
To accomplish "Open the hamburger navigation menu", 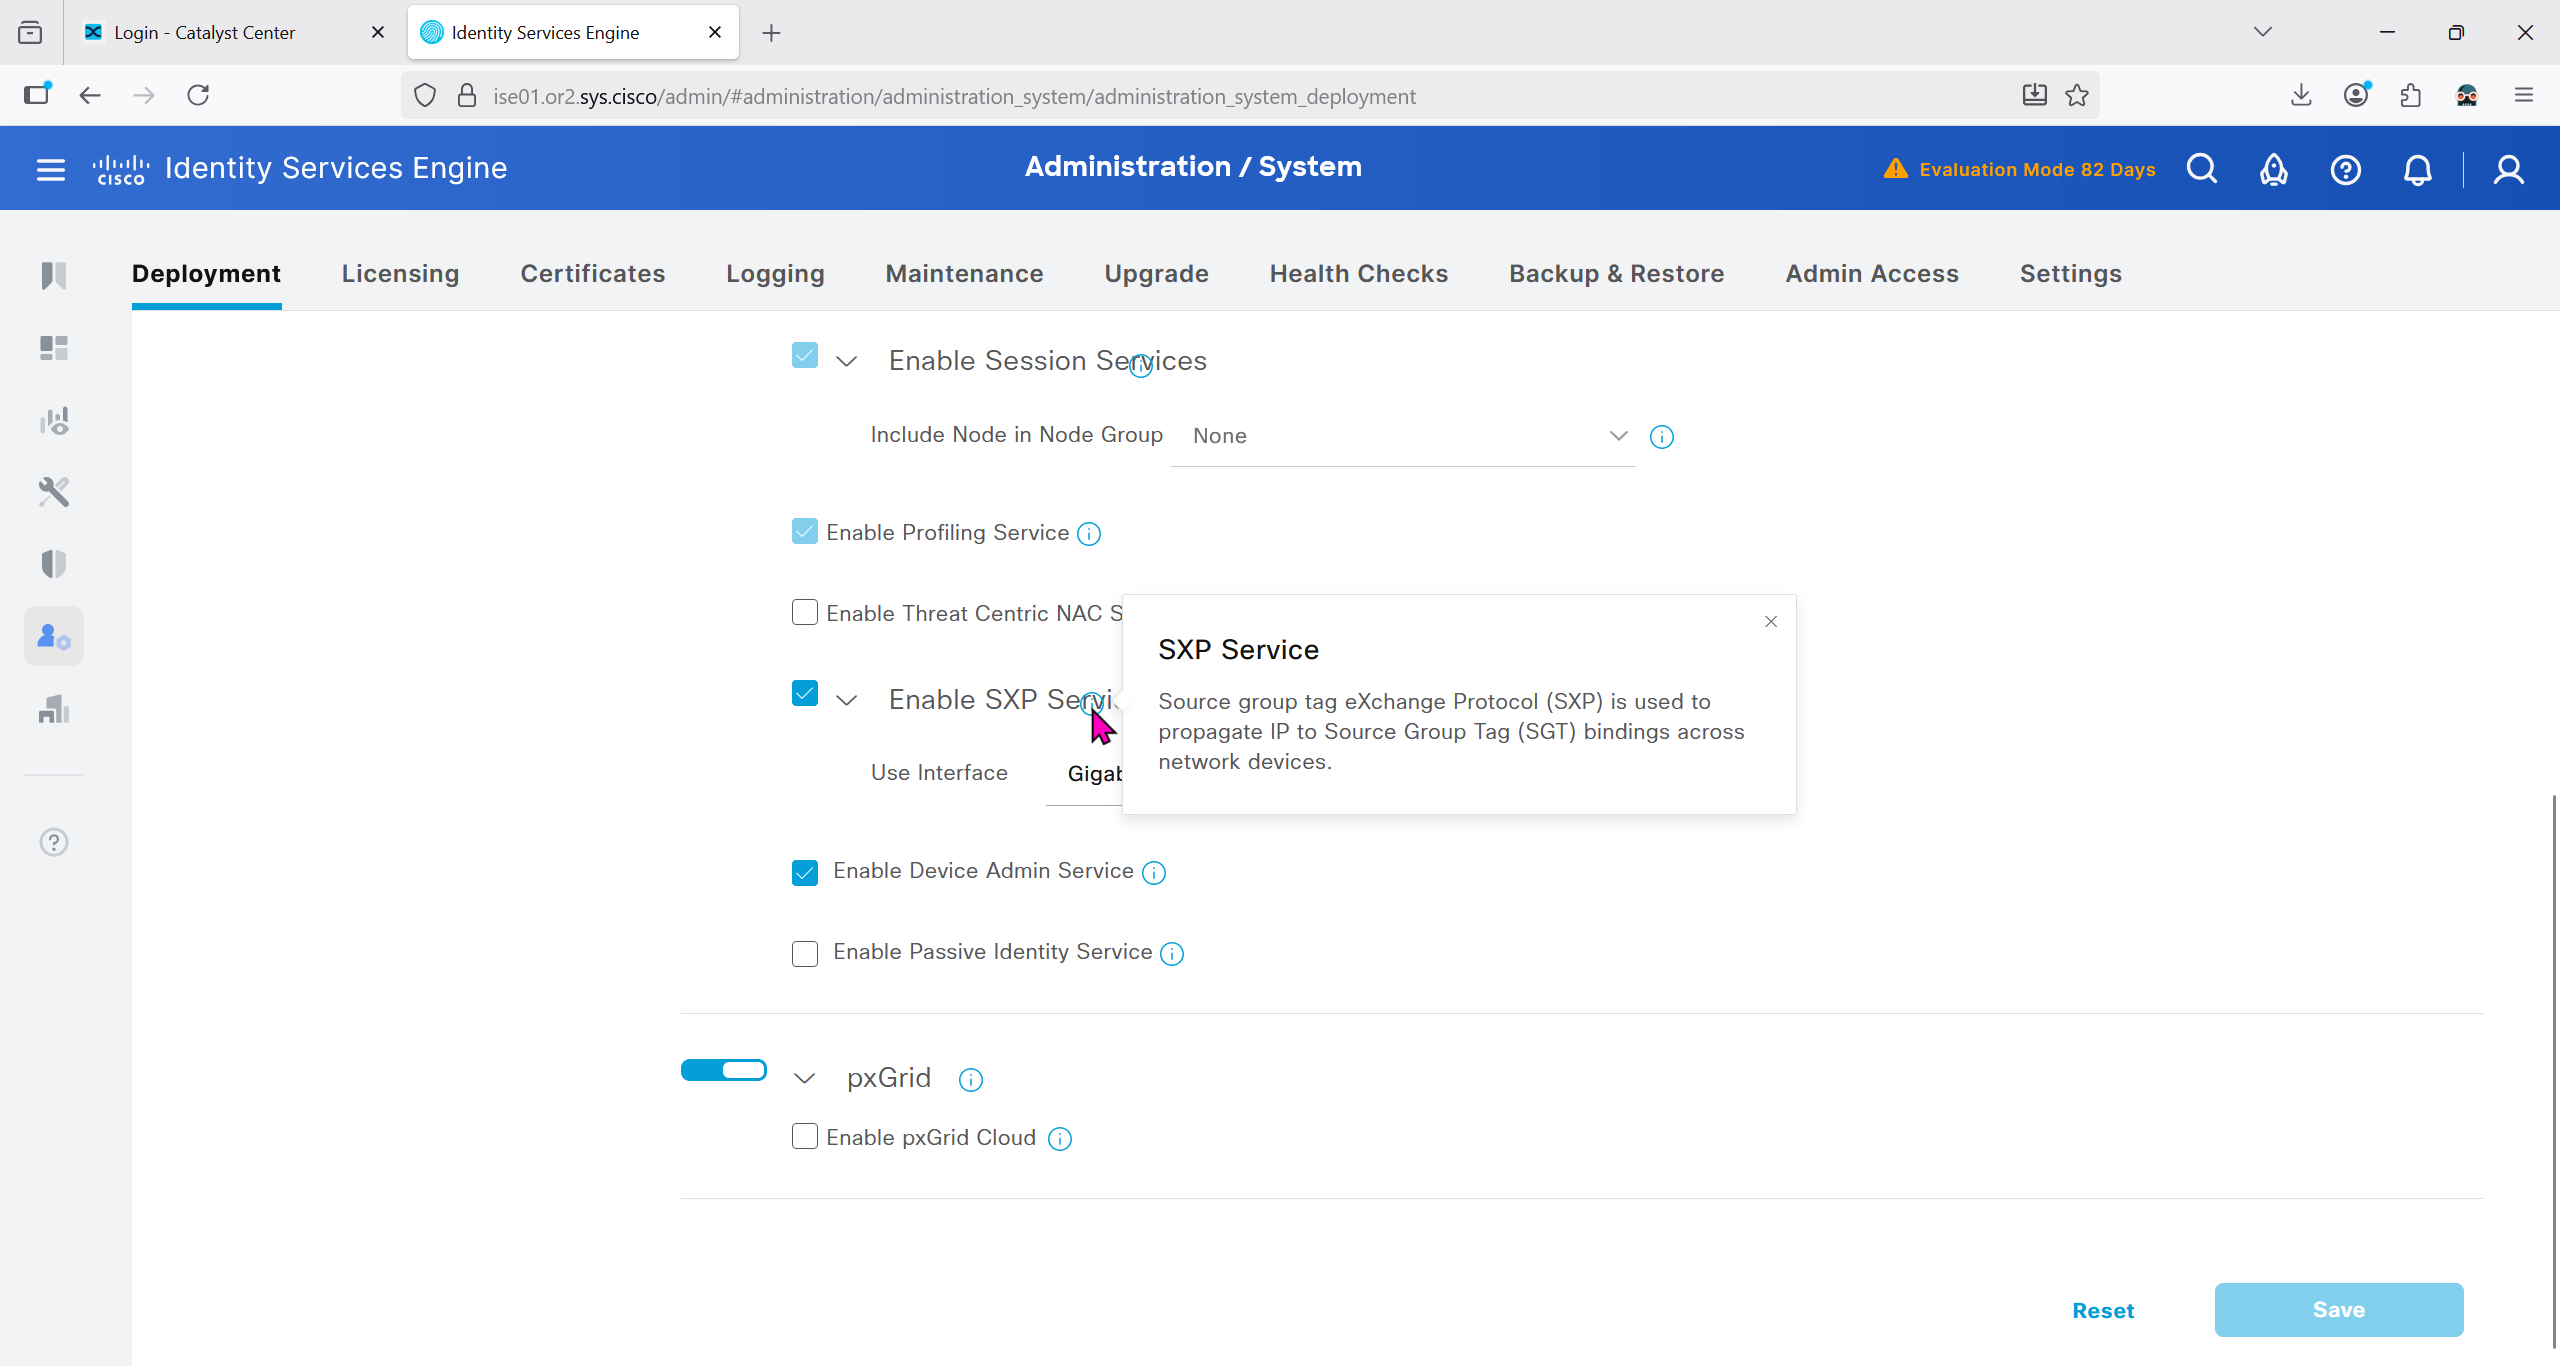I will (51, 169).
